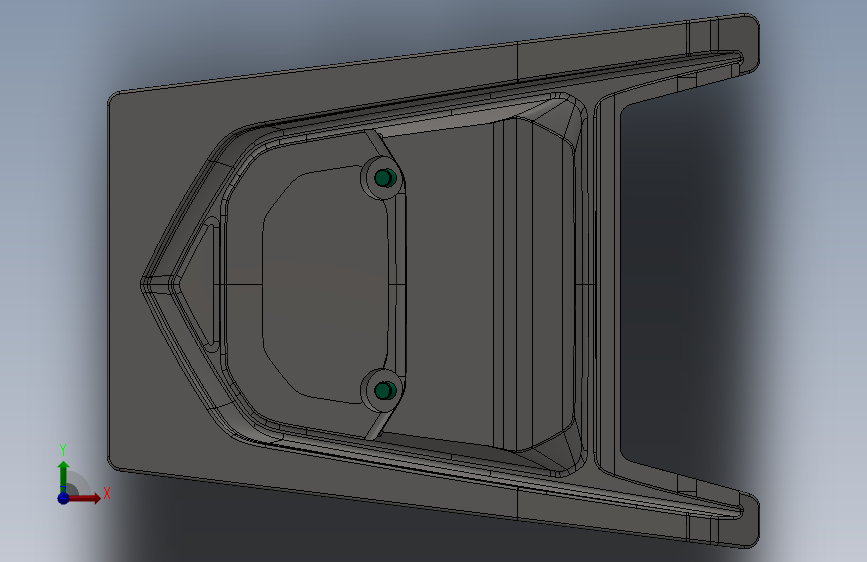Select the upper green pin on the model
The width and height of the screenshot is (867, 562).
click(385, 178)
